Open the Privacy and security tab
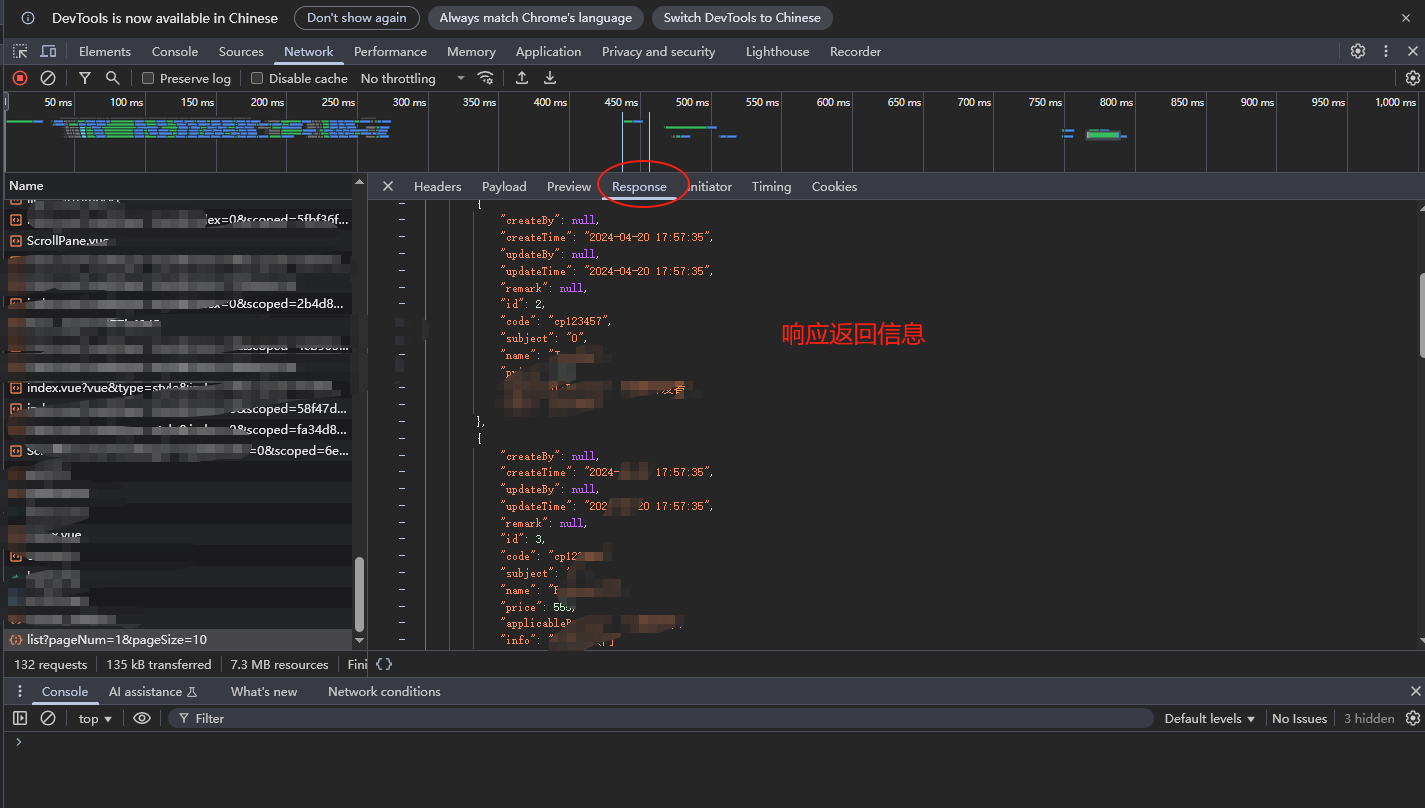 point(658,51)
